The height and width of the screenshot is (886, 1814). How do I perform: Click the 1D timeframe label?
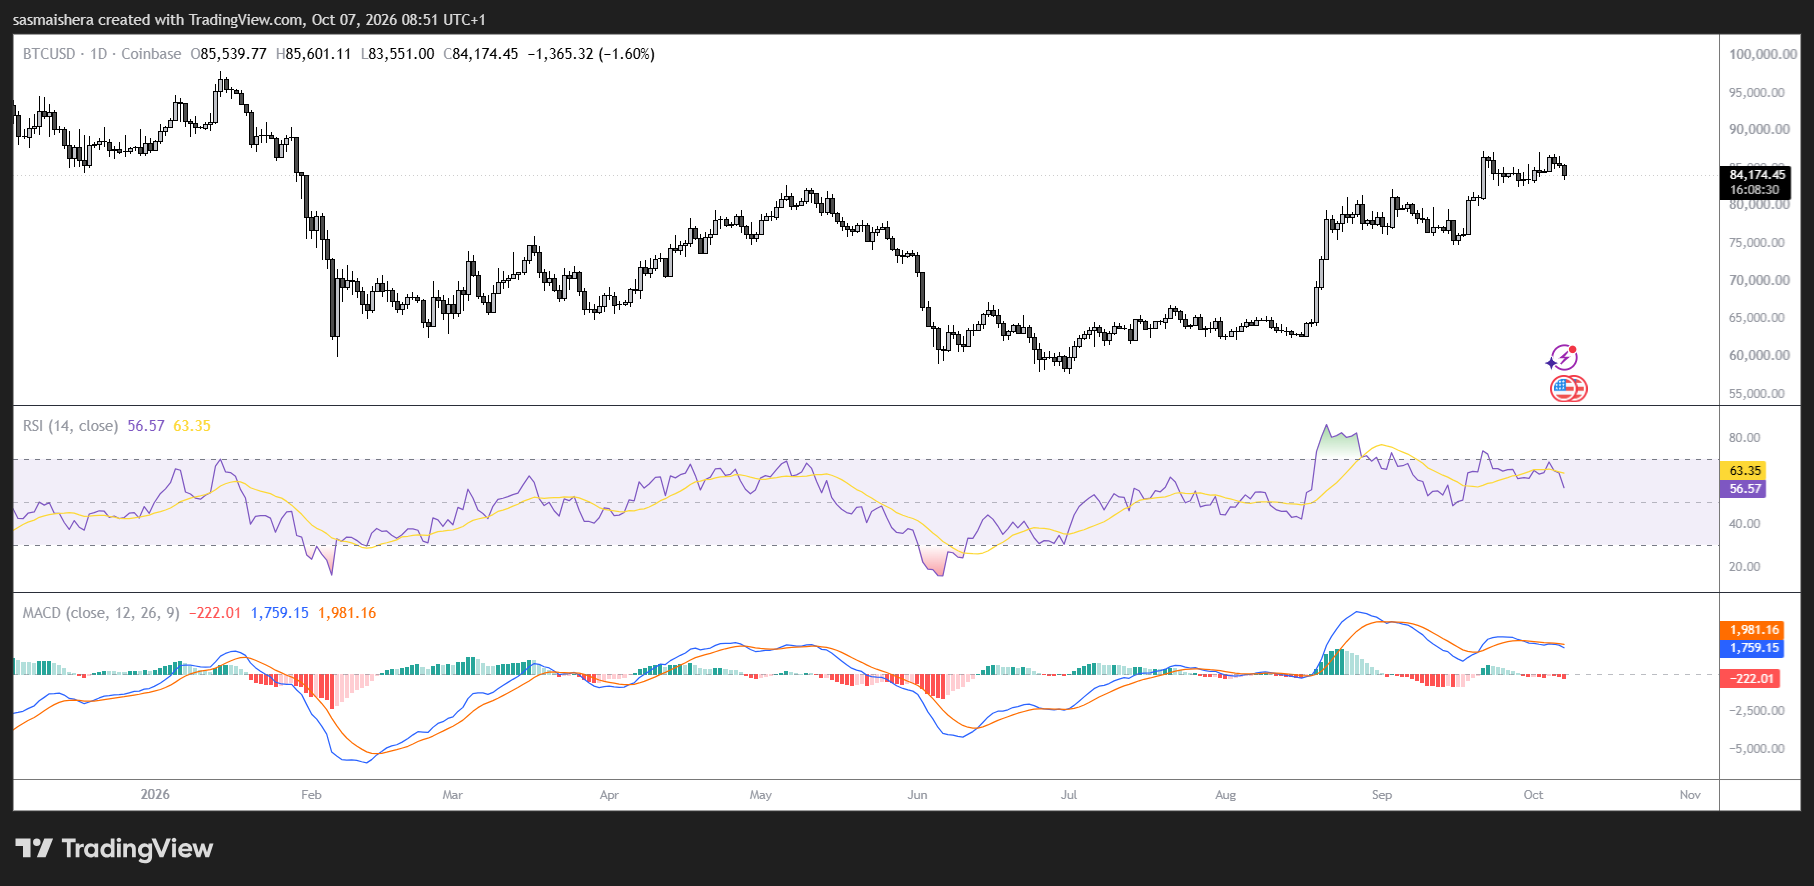98,54
